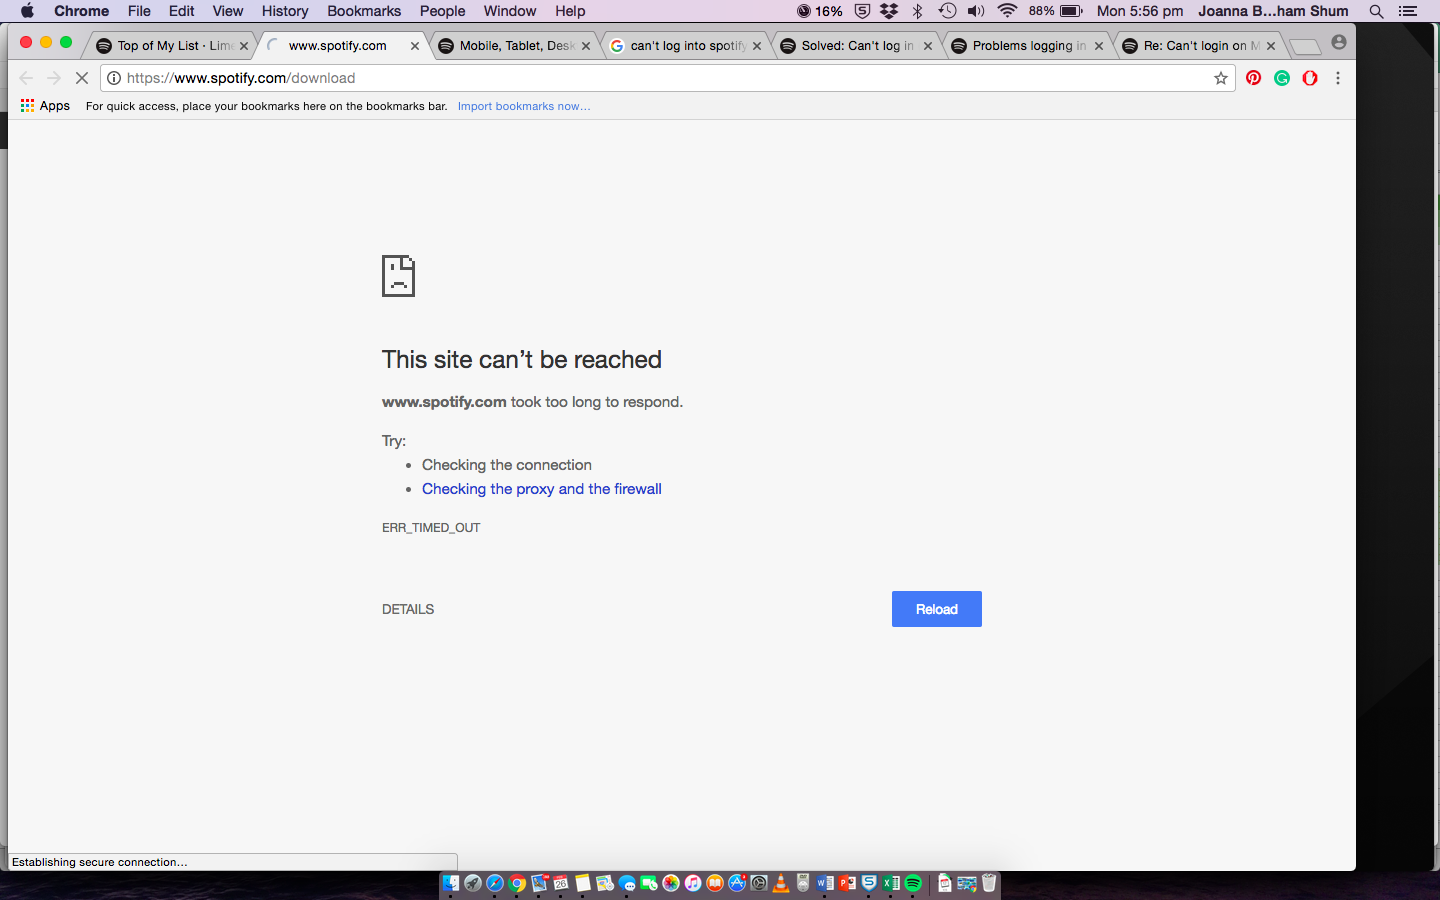Open the File menu

click(139, 11)
